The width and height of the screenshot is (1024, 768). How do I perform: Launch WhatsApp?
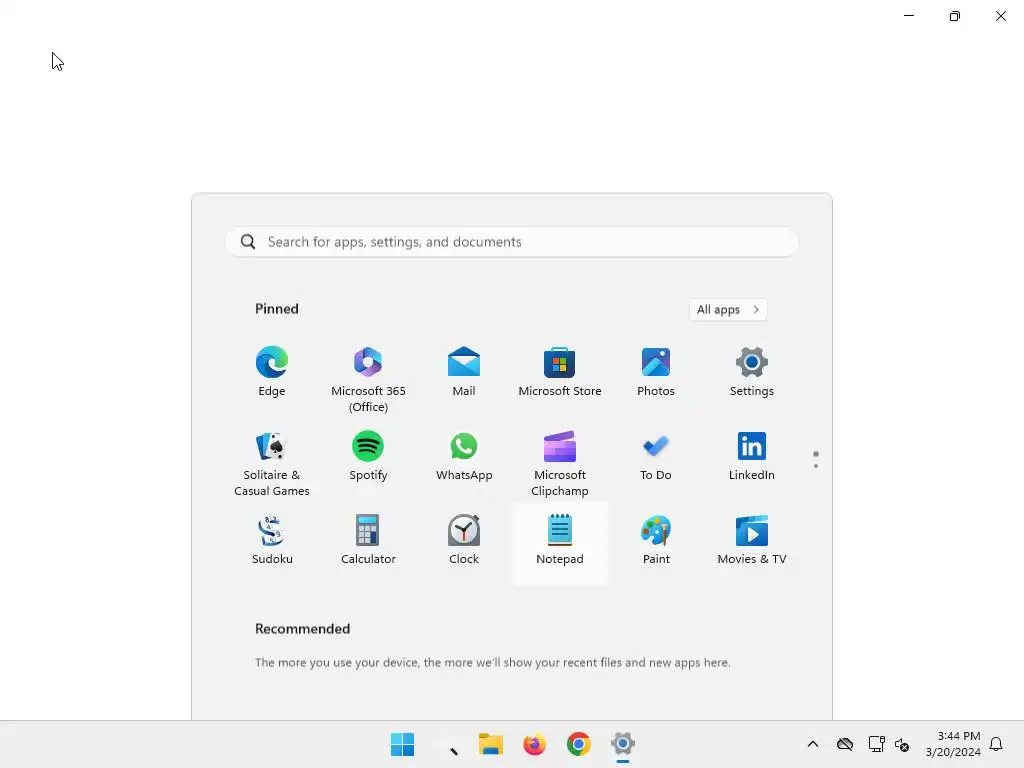pos(464,455)
